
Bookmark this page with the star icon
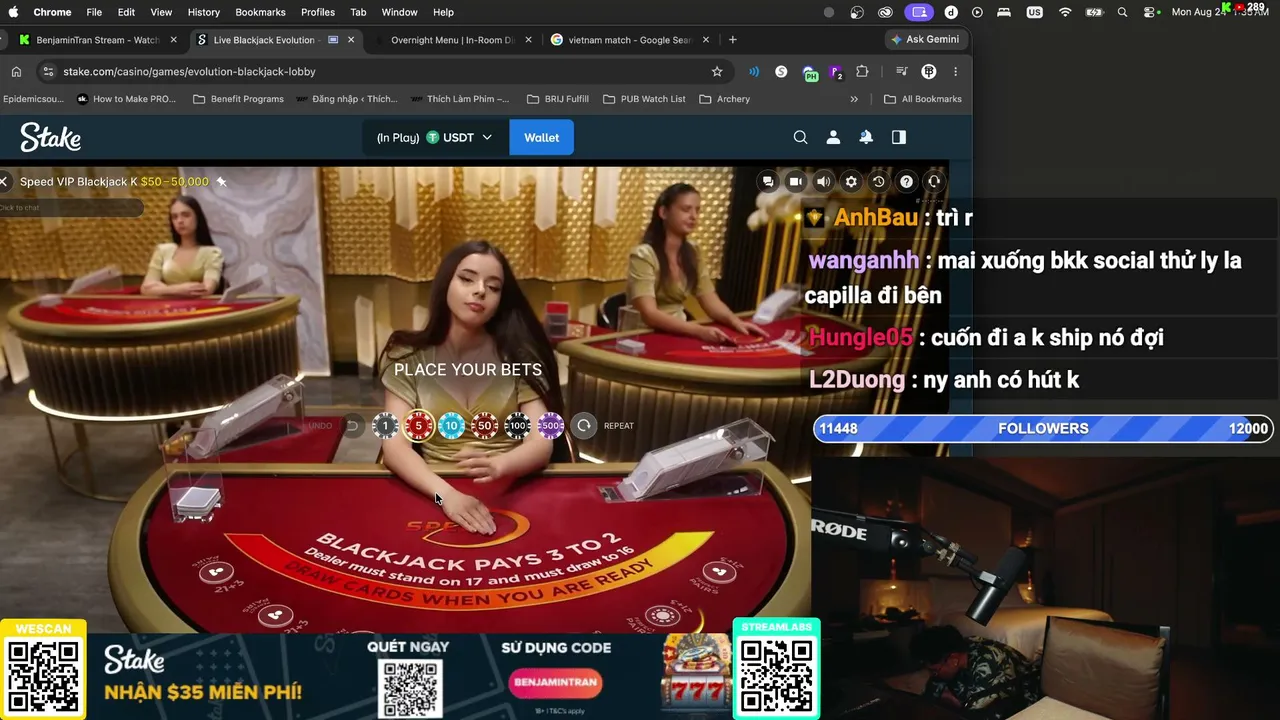pos(717,72)
